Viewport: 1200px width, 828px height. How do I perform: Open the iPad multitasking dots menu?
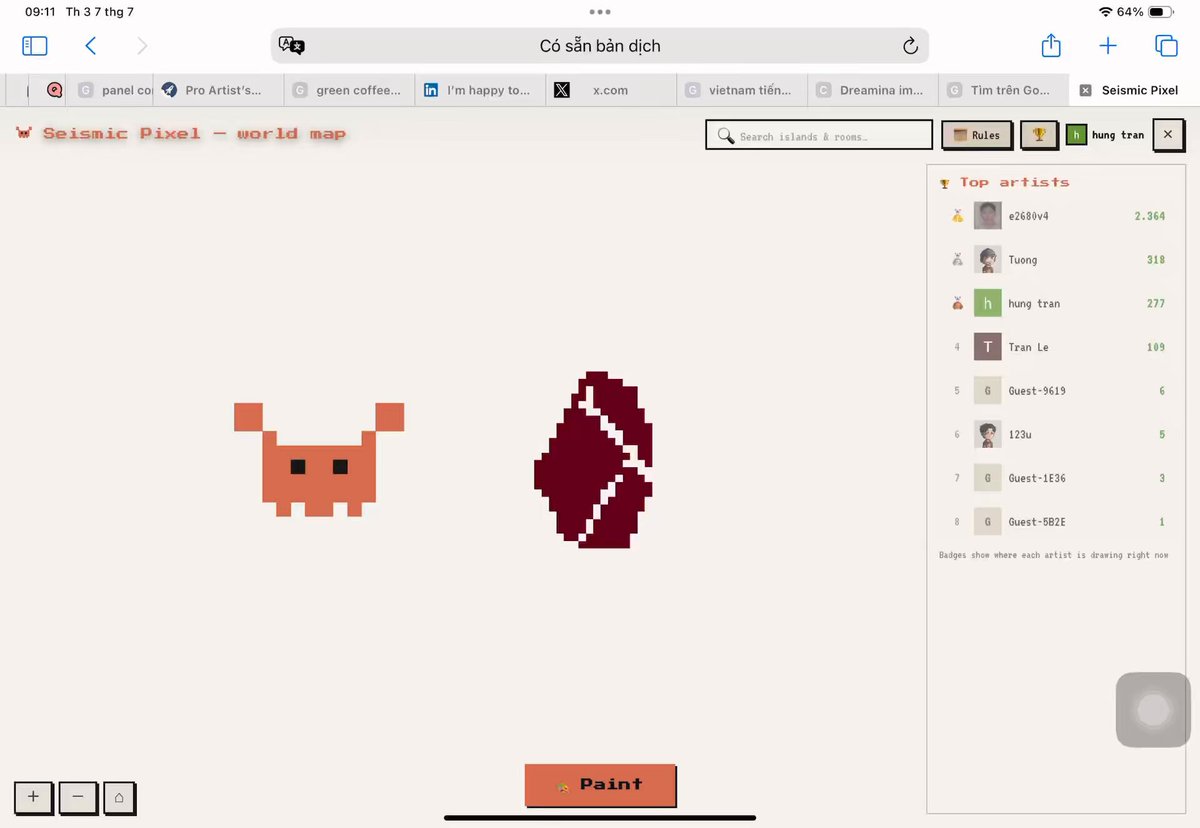pos(600,12)
